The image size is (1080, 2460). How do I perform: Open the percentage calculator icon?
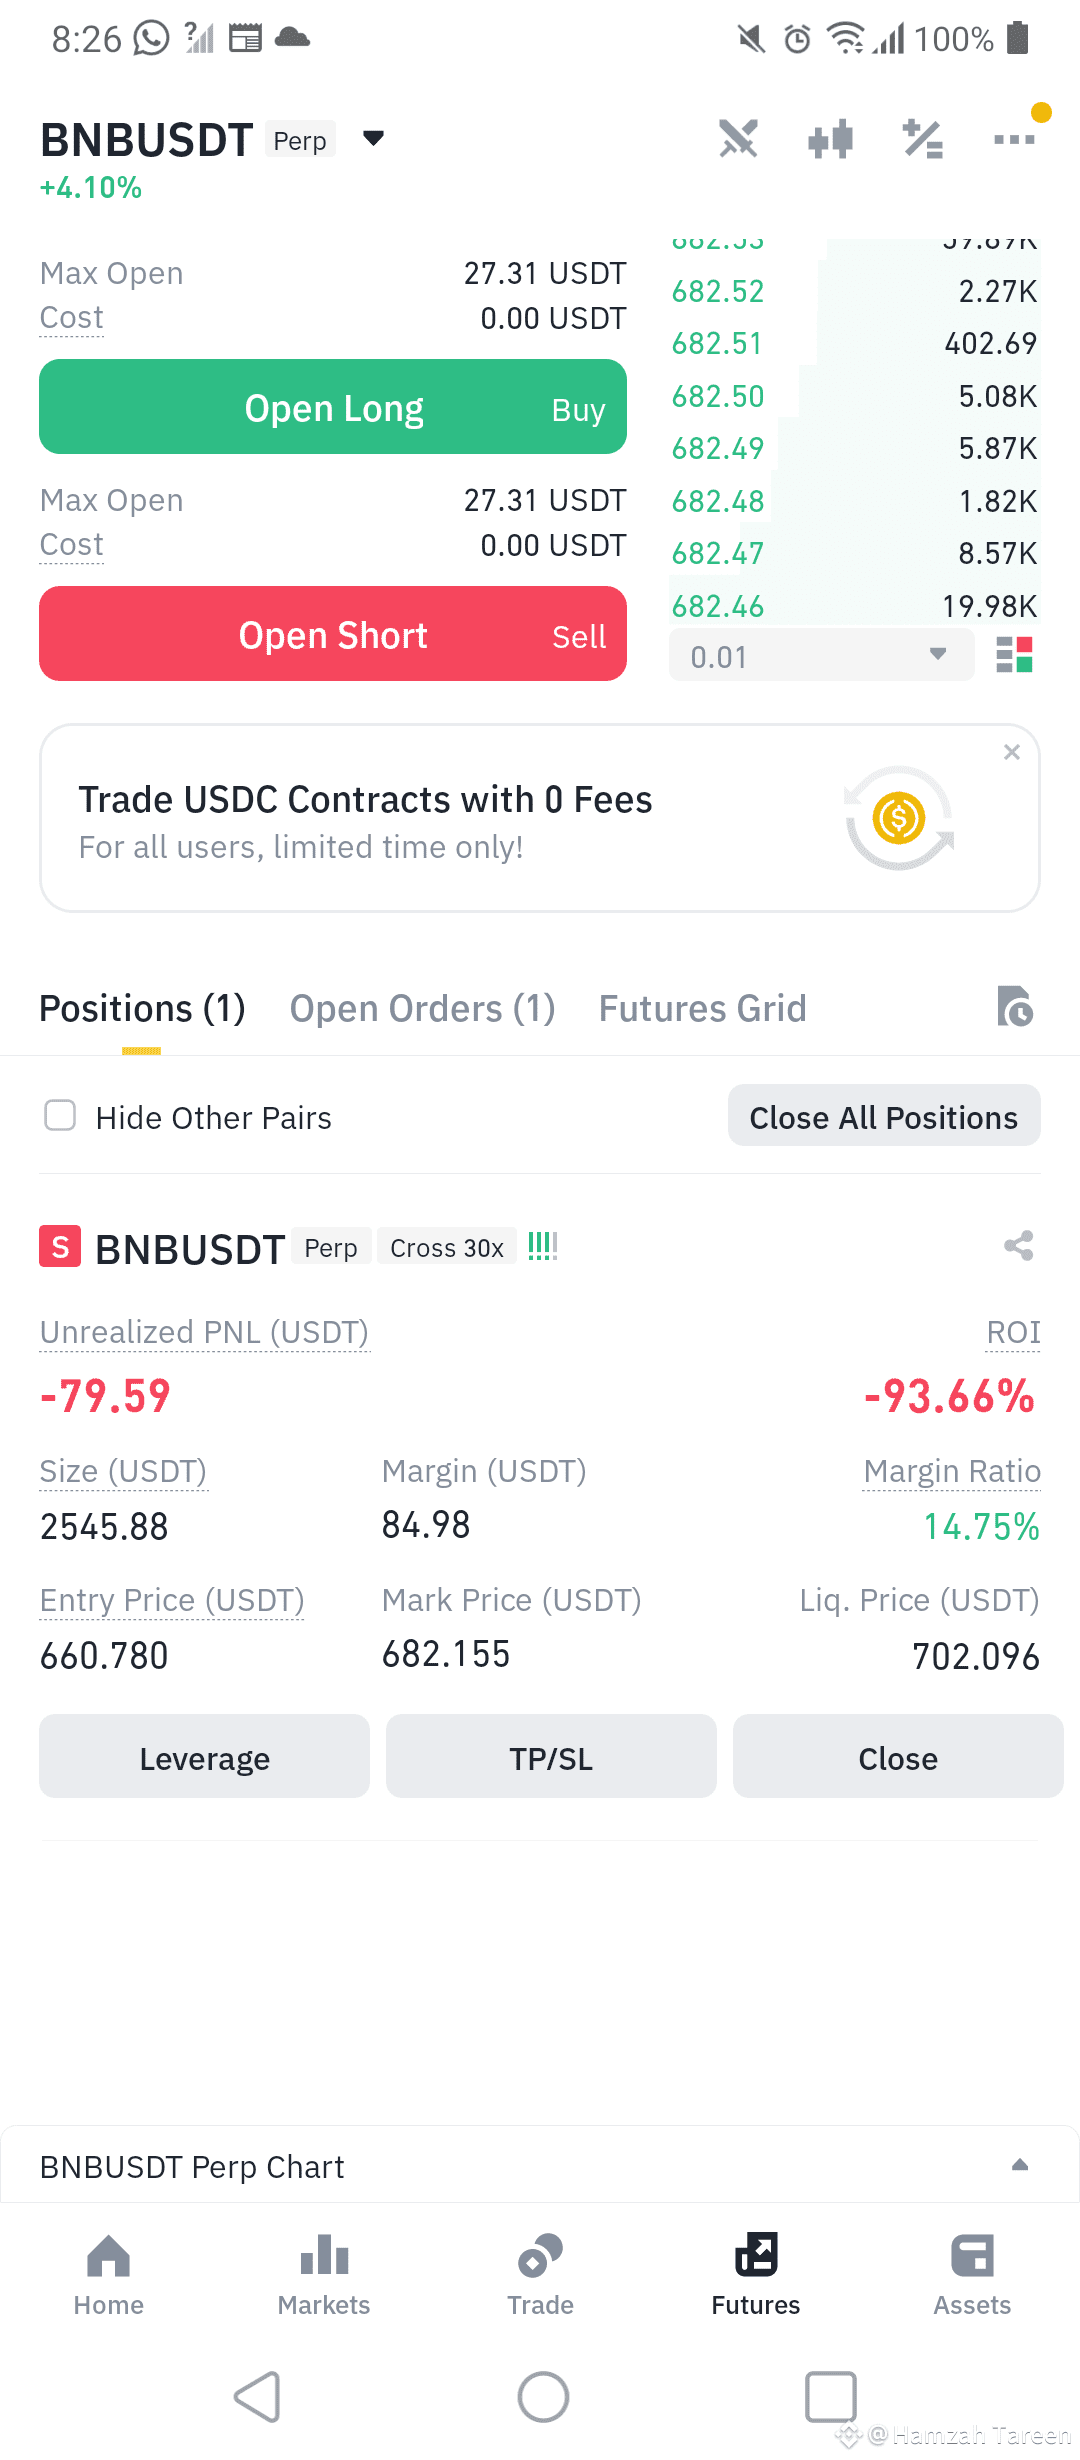point(923,139)
